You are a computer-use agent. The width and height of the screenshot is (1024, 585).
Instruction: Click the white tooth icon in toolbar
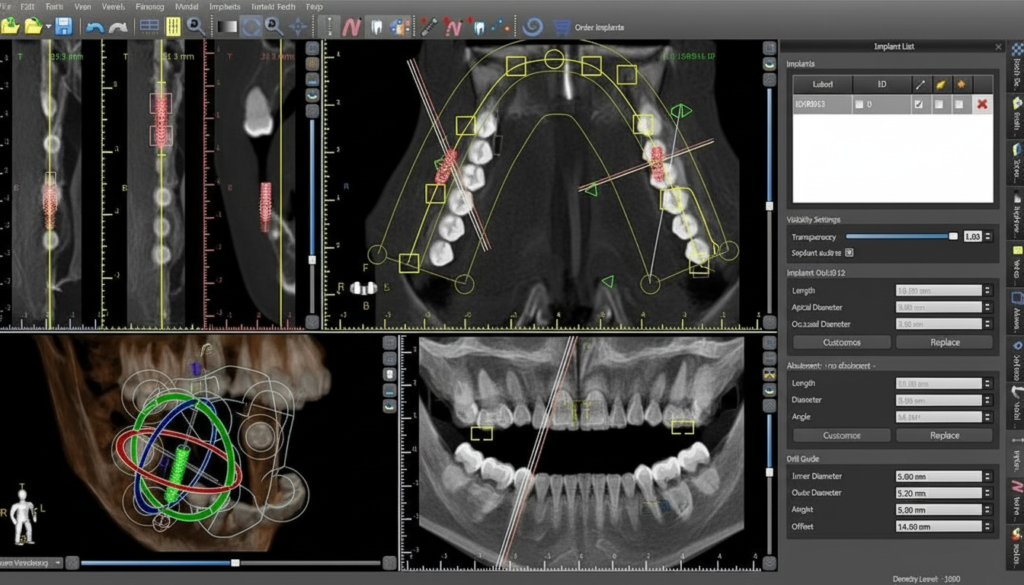click(377, 27)
